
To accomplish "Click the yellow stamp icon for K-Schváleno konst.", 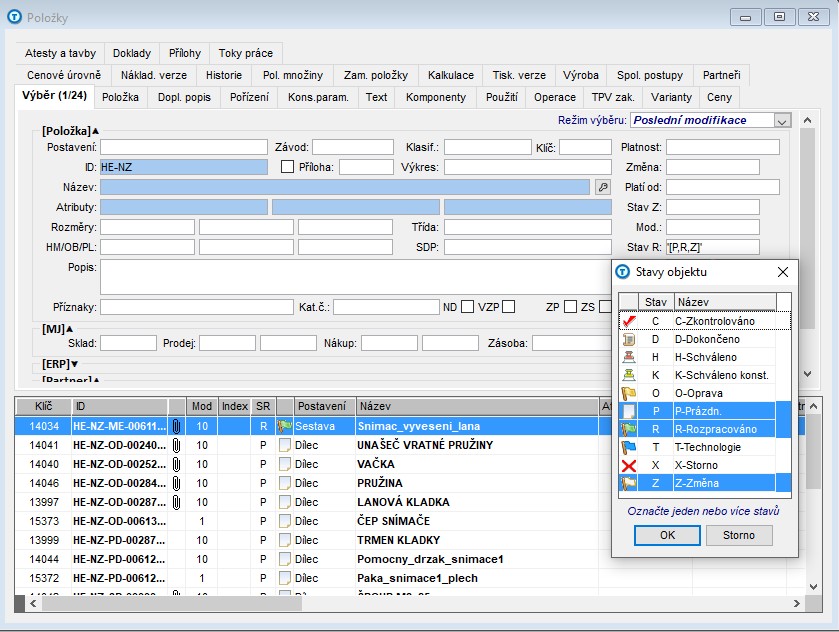I will (x=629, y=375).
